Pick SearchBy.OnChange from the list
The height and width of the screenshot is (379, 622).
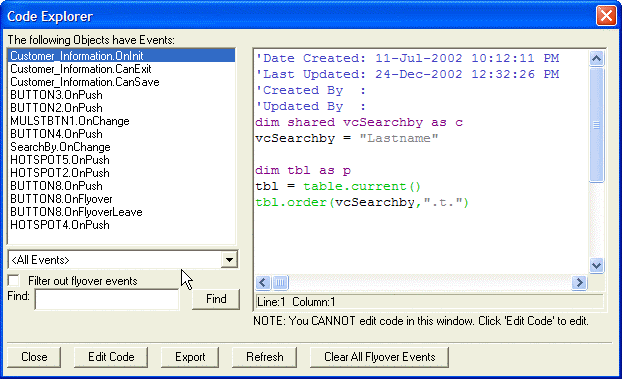(121, 147)
